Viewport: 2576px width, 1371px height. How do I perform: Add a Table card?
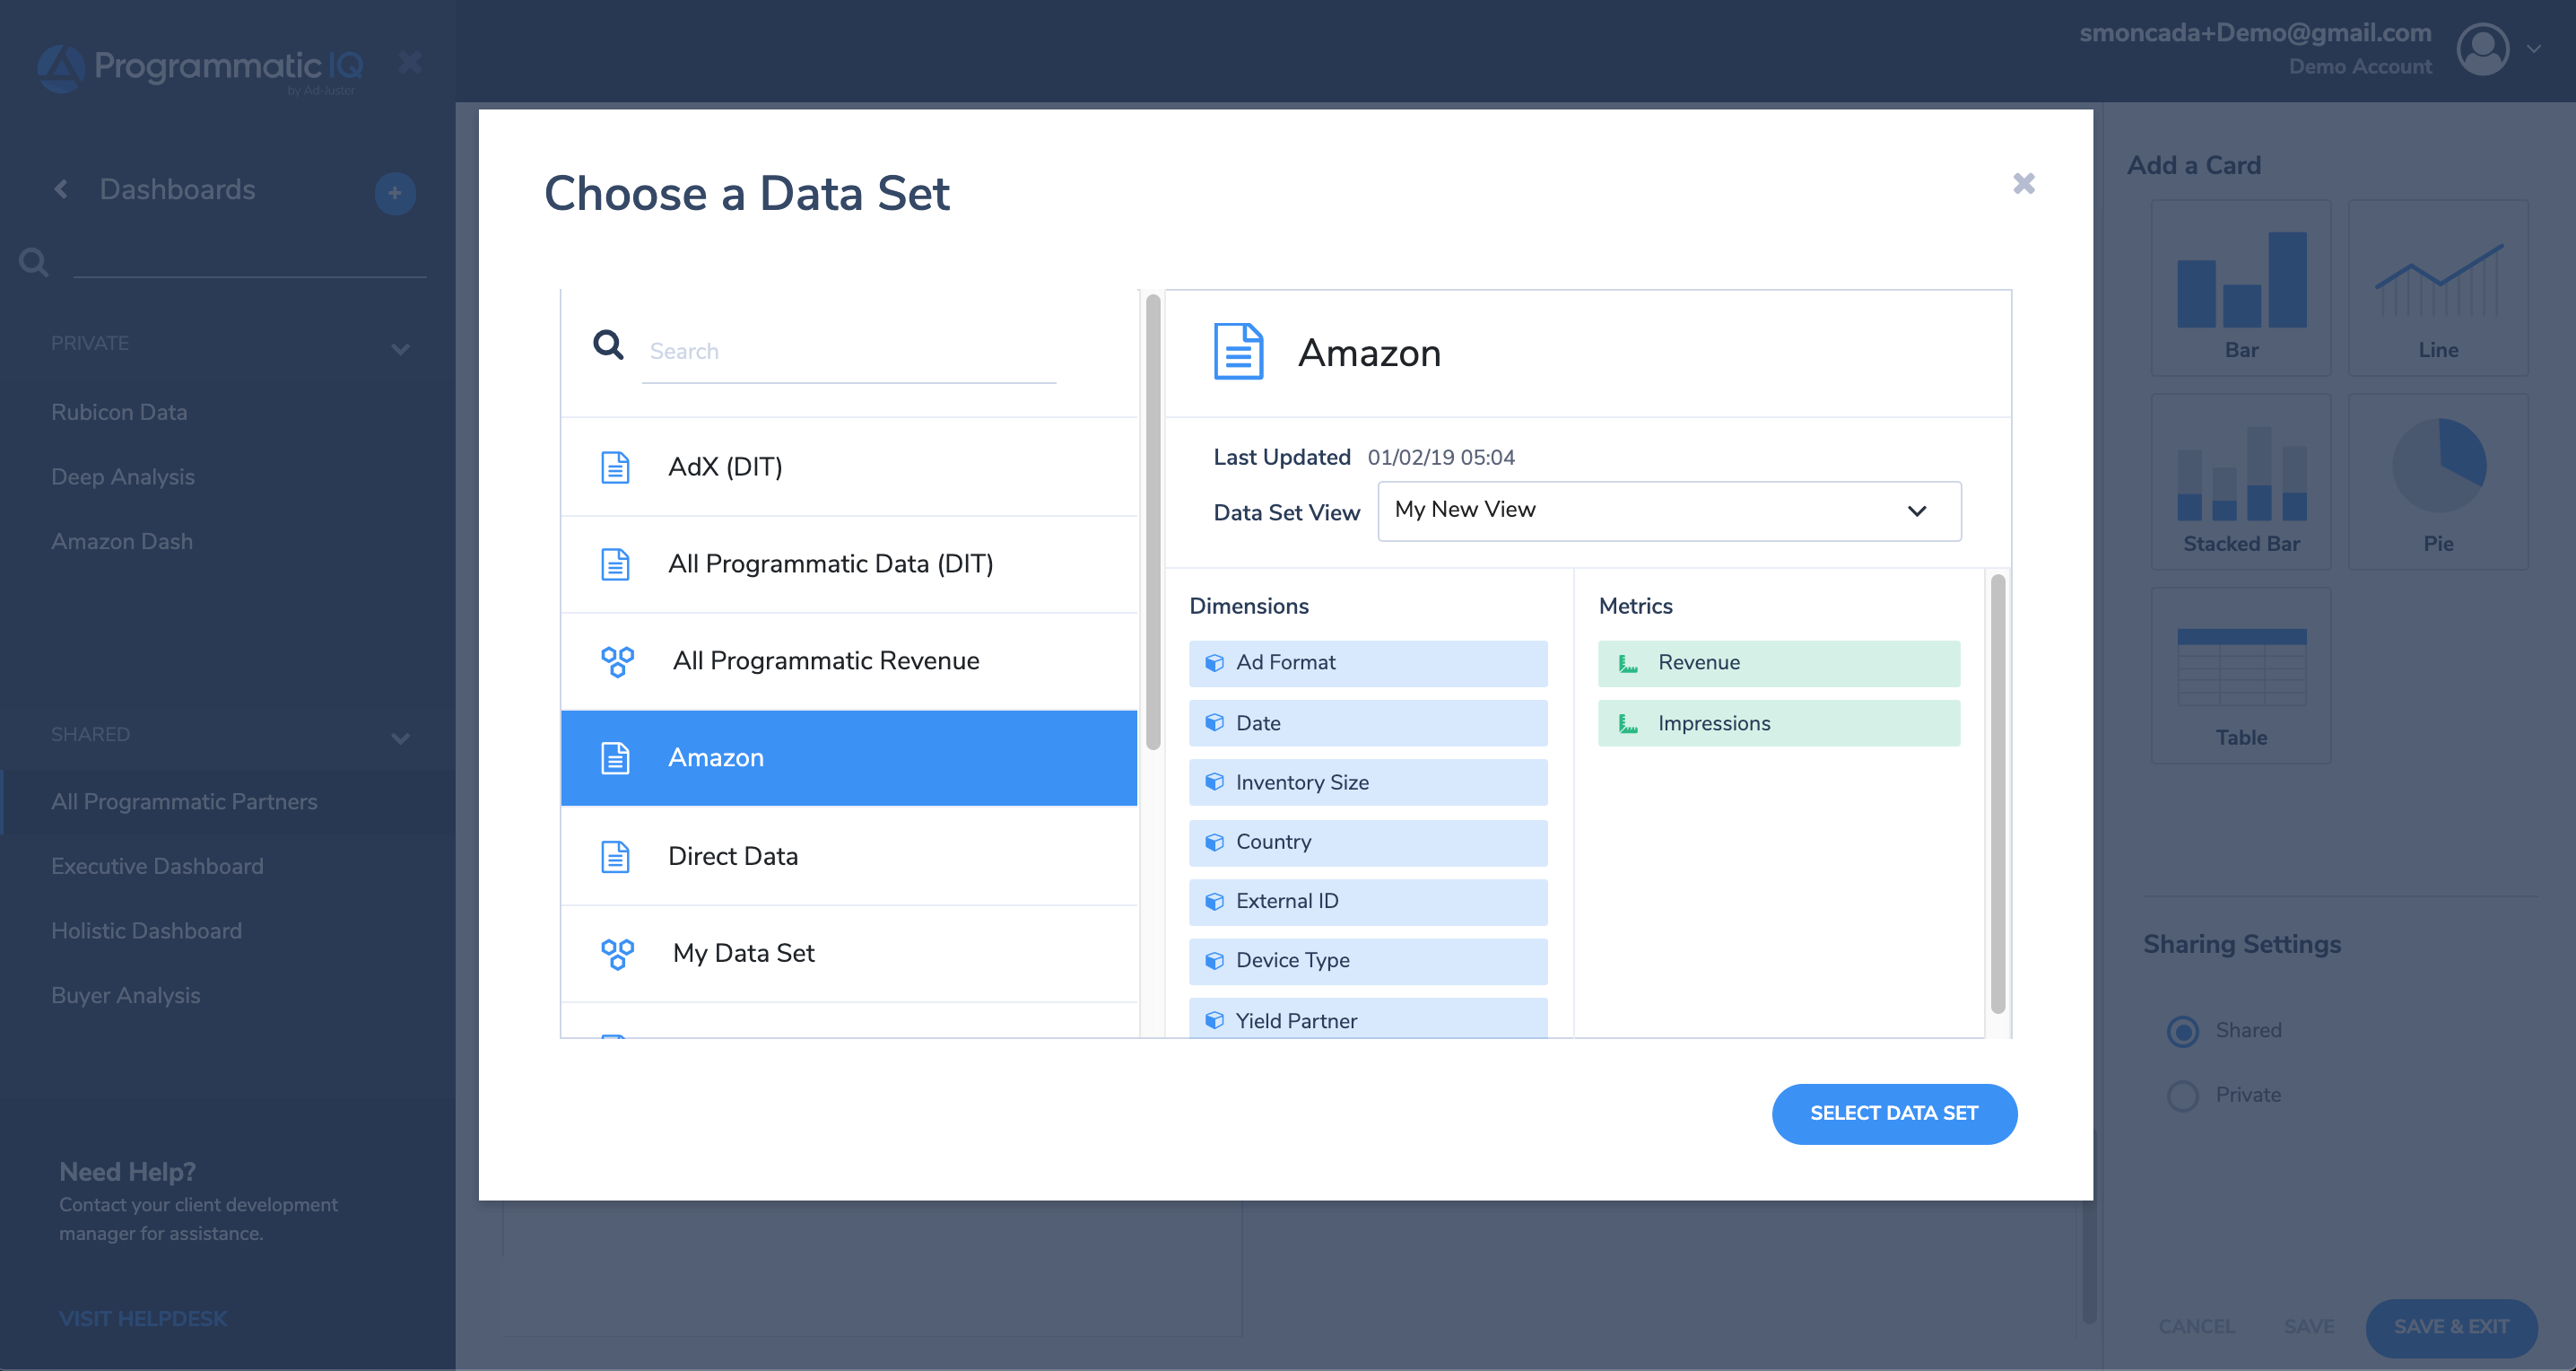pos(2240,676)
